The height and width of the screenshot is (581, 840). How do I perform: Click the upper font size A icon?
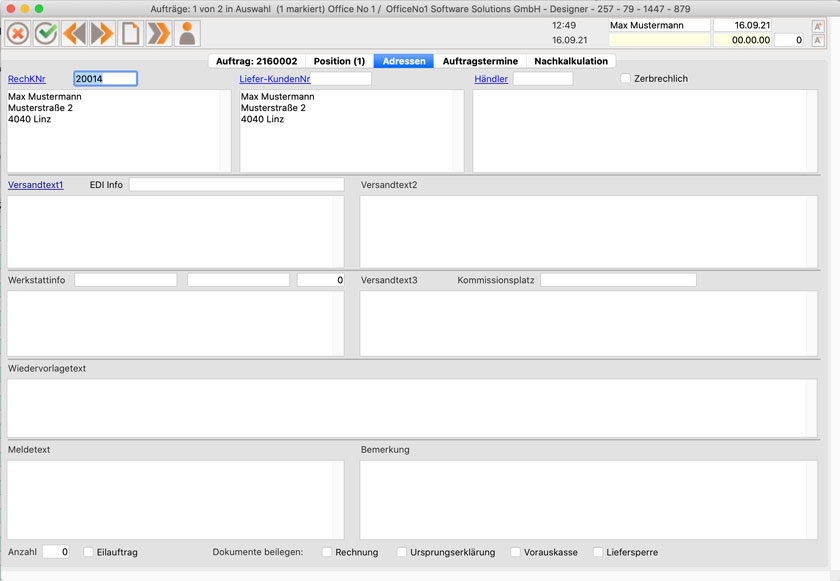(x=818, y=26)
